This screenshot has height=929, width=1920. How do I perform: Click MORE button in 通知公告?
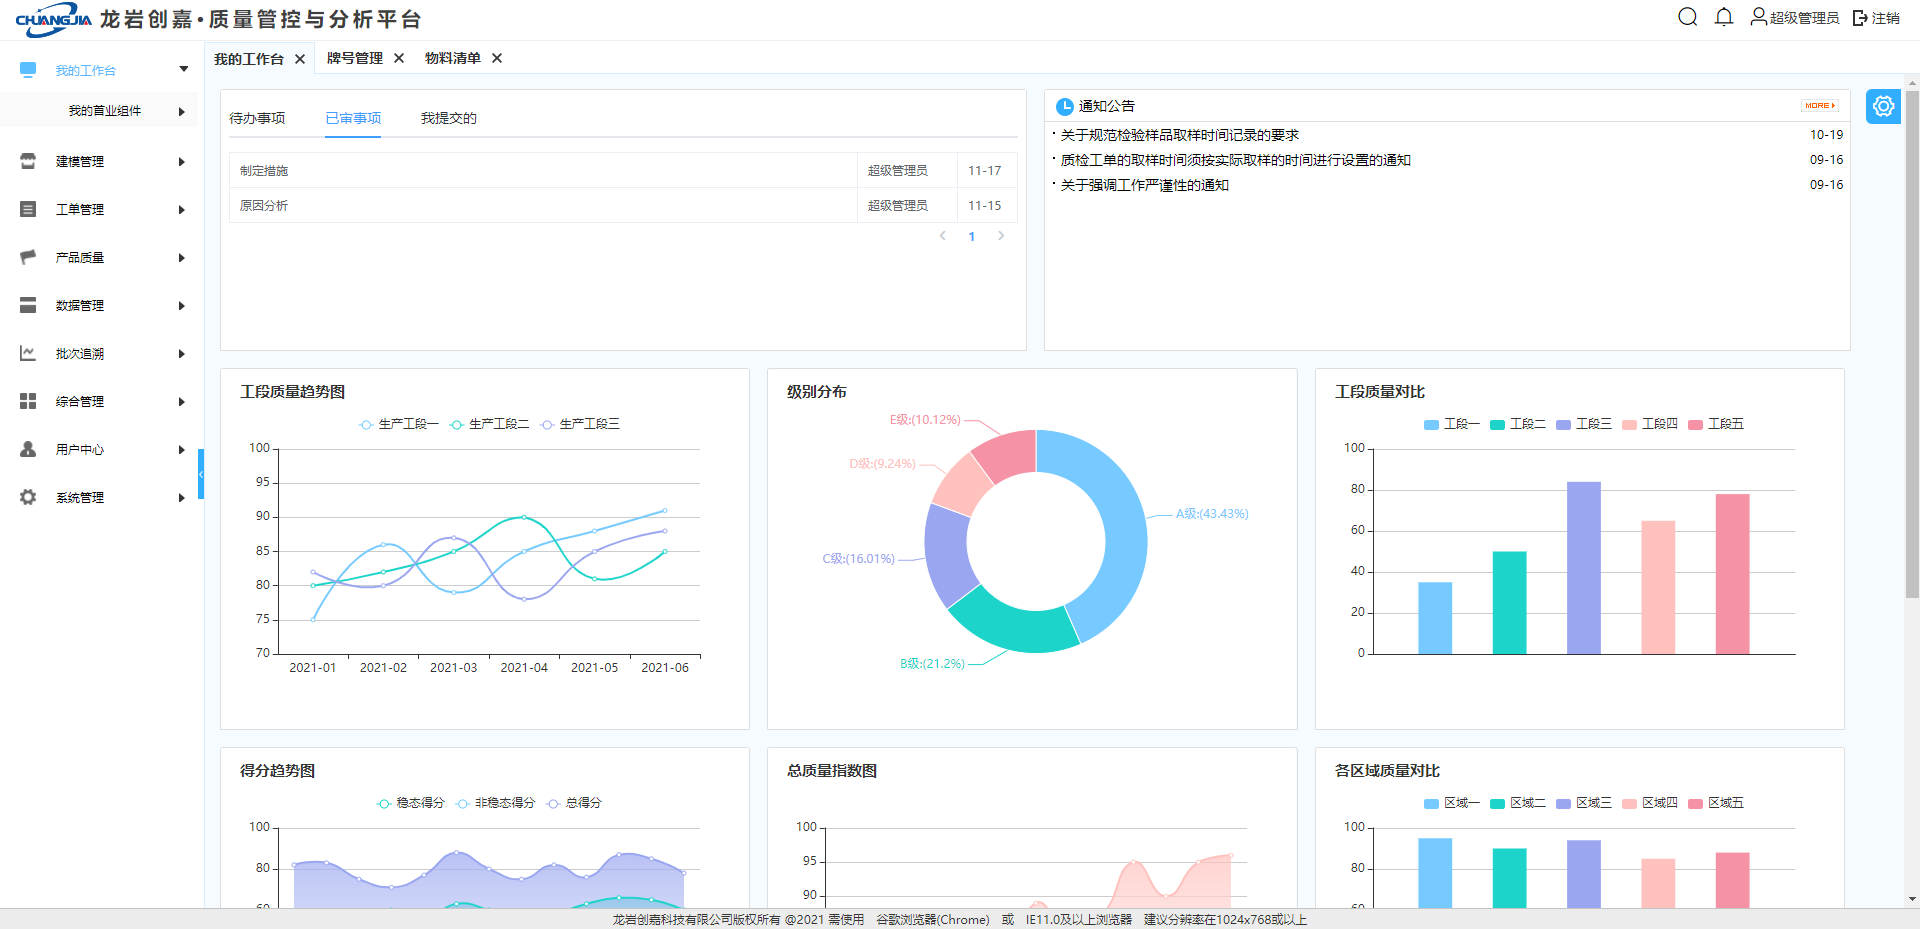point(1819,105)
